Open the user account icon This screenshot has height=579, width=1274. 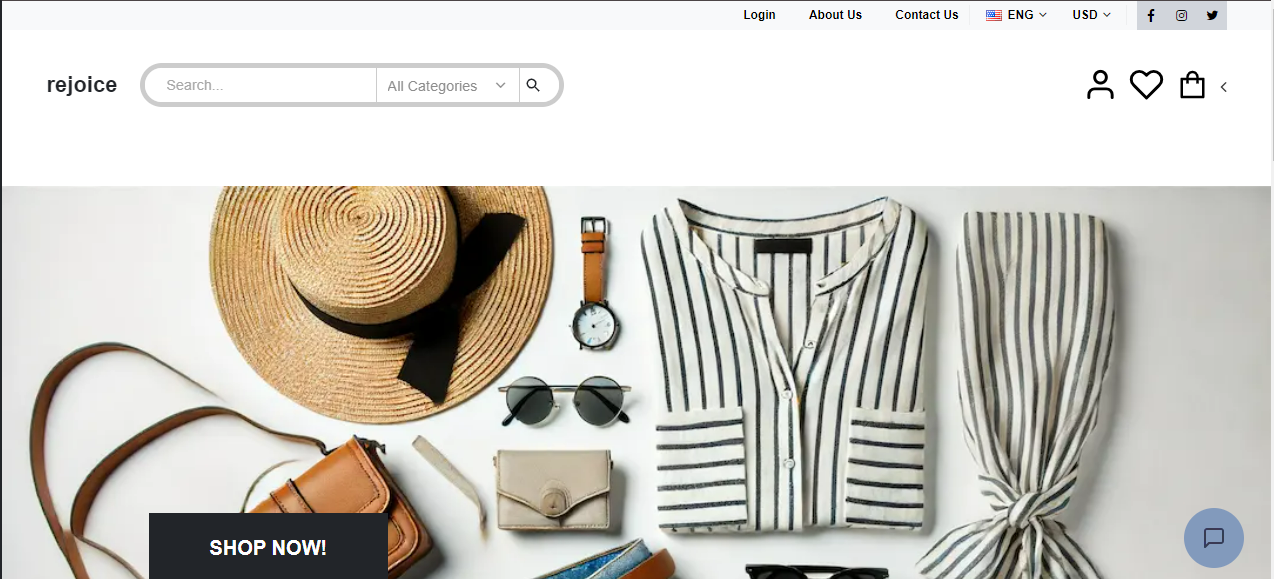[1100, 85]
